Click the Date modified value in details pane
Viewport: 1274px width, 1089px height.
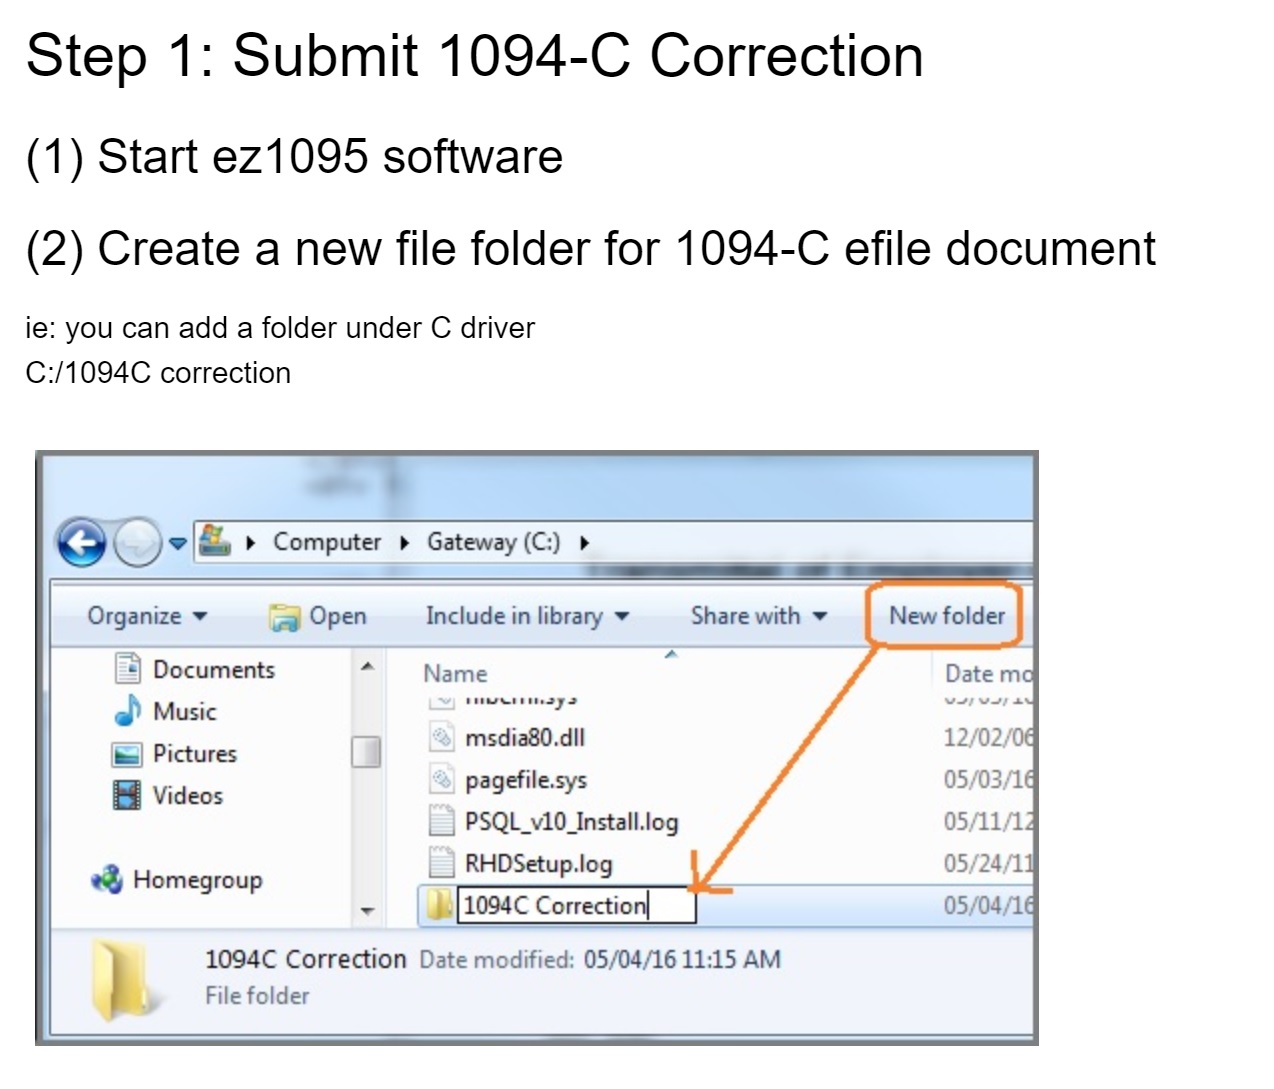[x=682, y=960]
